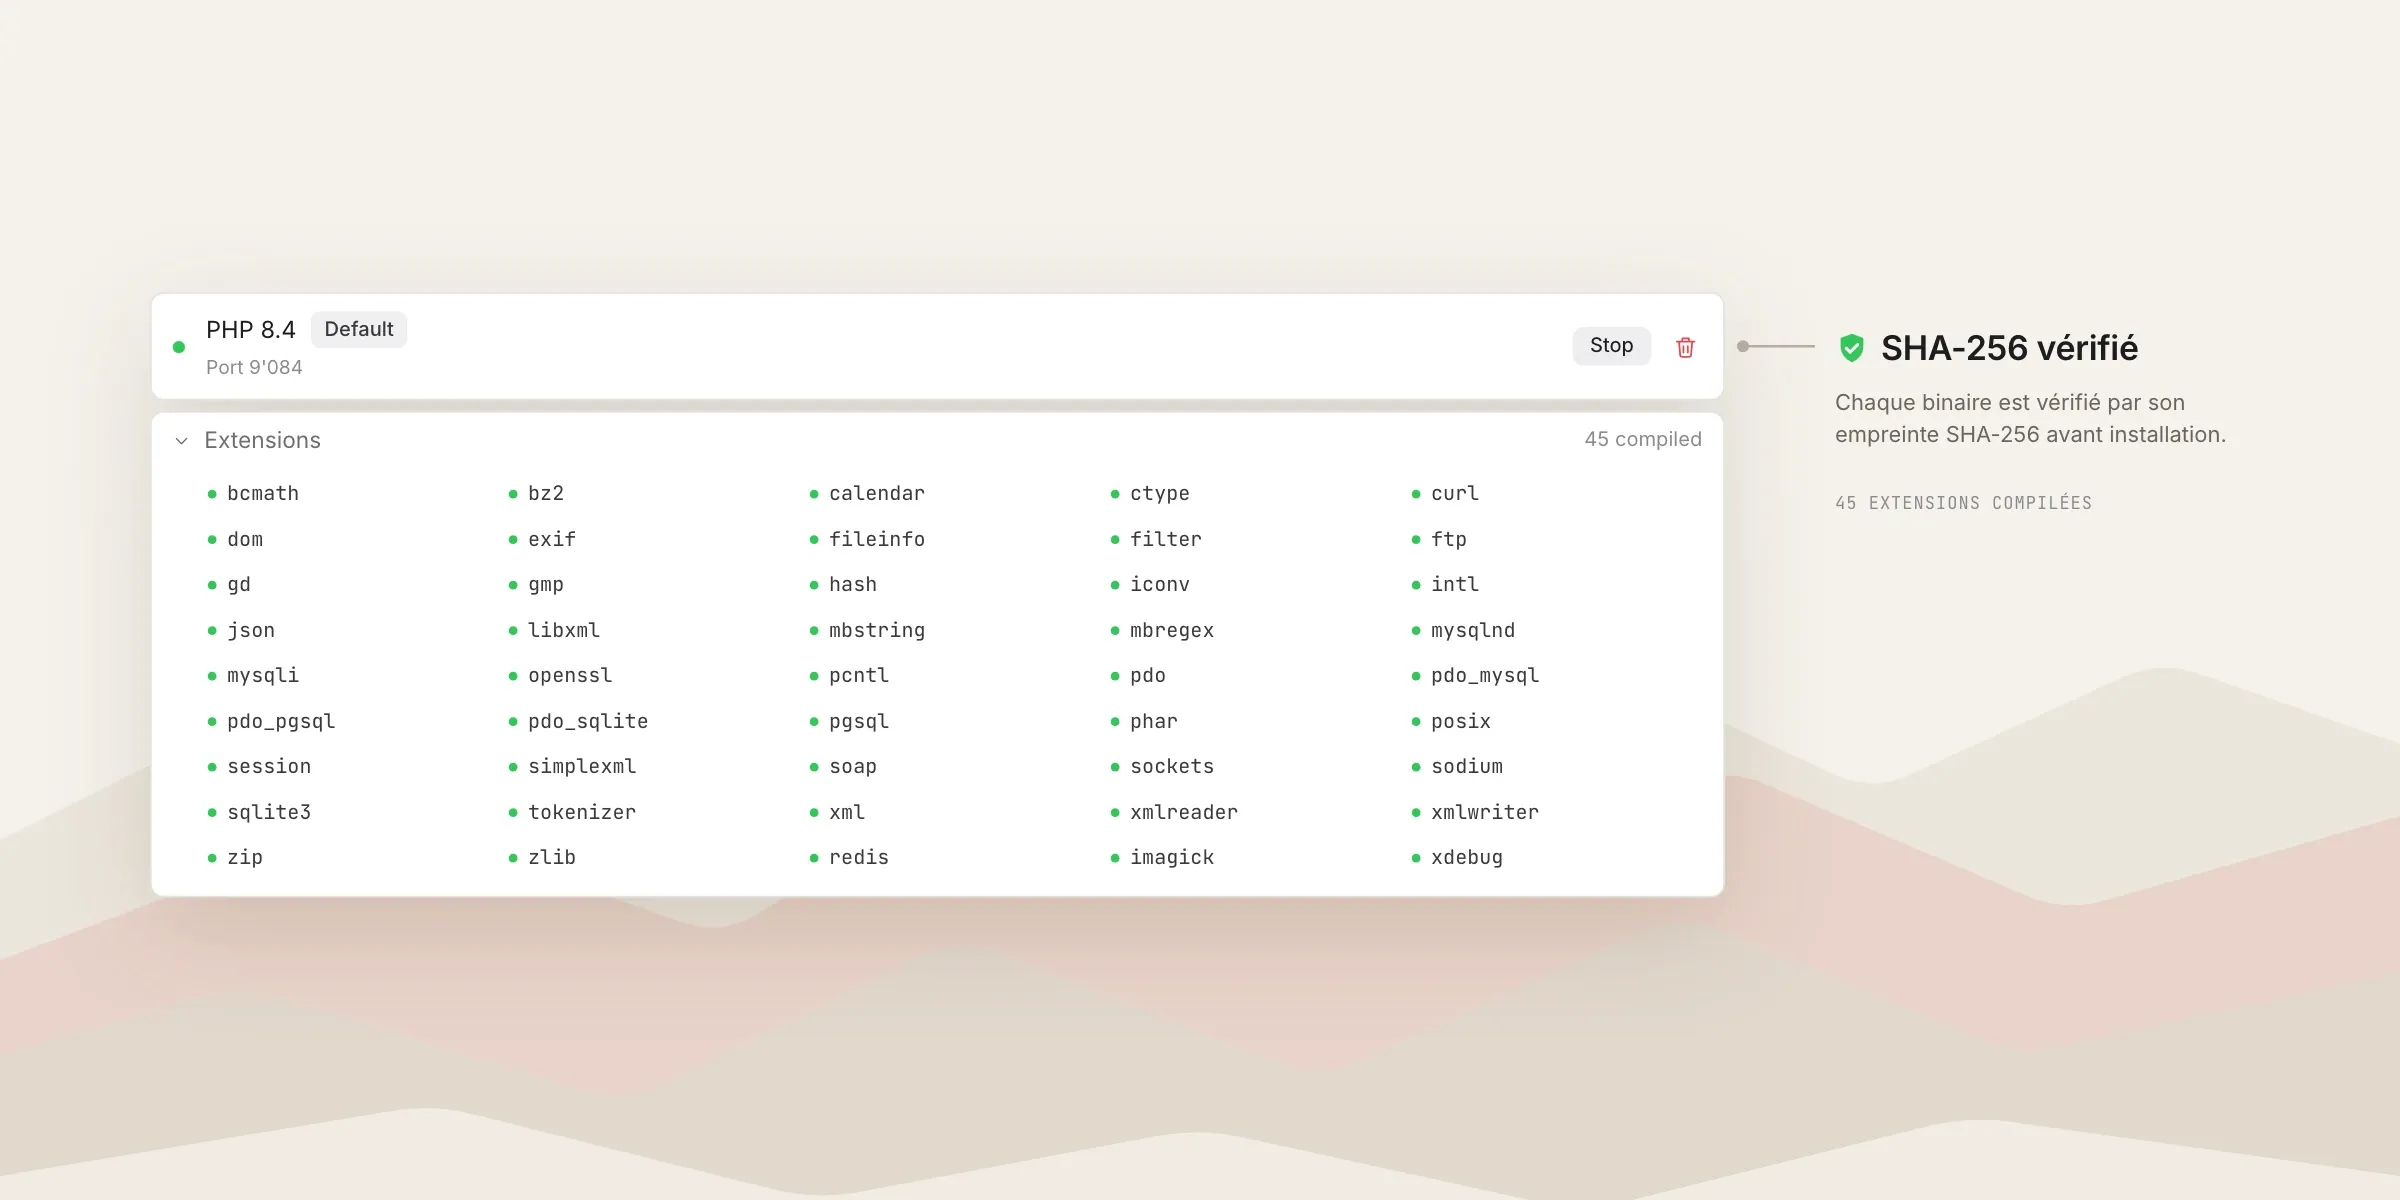The height and width of the screenshot is (1200, 2400).
Task: Click the red trash delete icon
Action: tap(1685, 347)
